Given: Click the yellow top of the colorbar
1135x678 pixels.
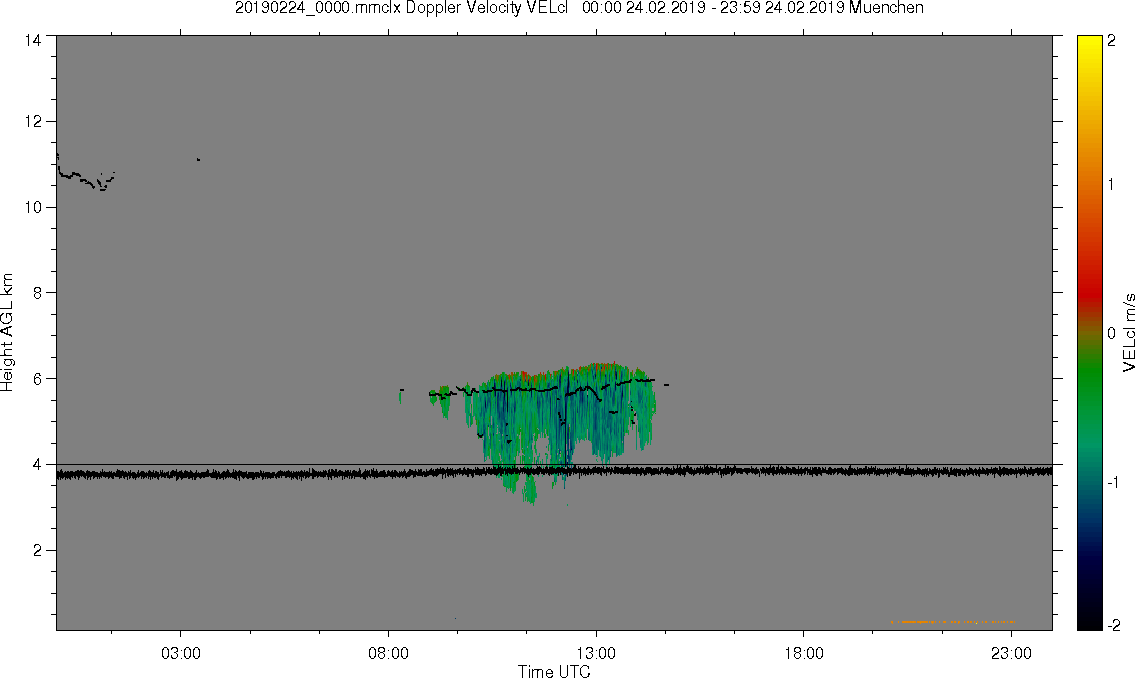Looking at the screenshot, I should (x=1089, y=42).
